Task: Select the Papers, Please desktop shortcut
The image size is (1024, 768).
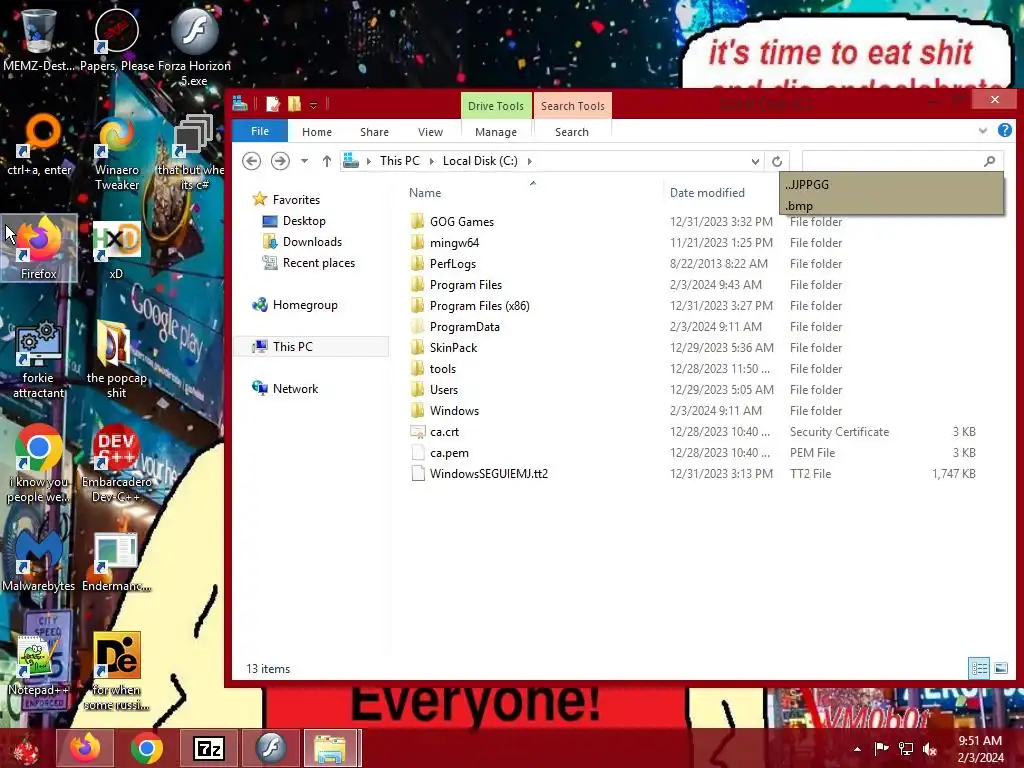Action: tap(117, 40)
